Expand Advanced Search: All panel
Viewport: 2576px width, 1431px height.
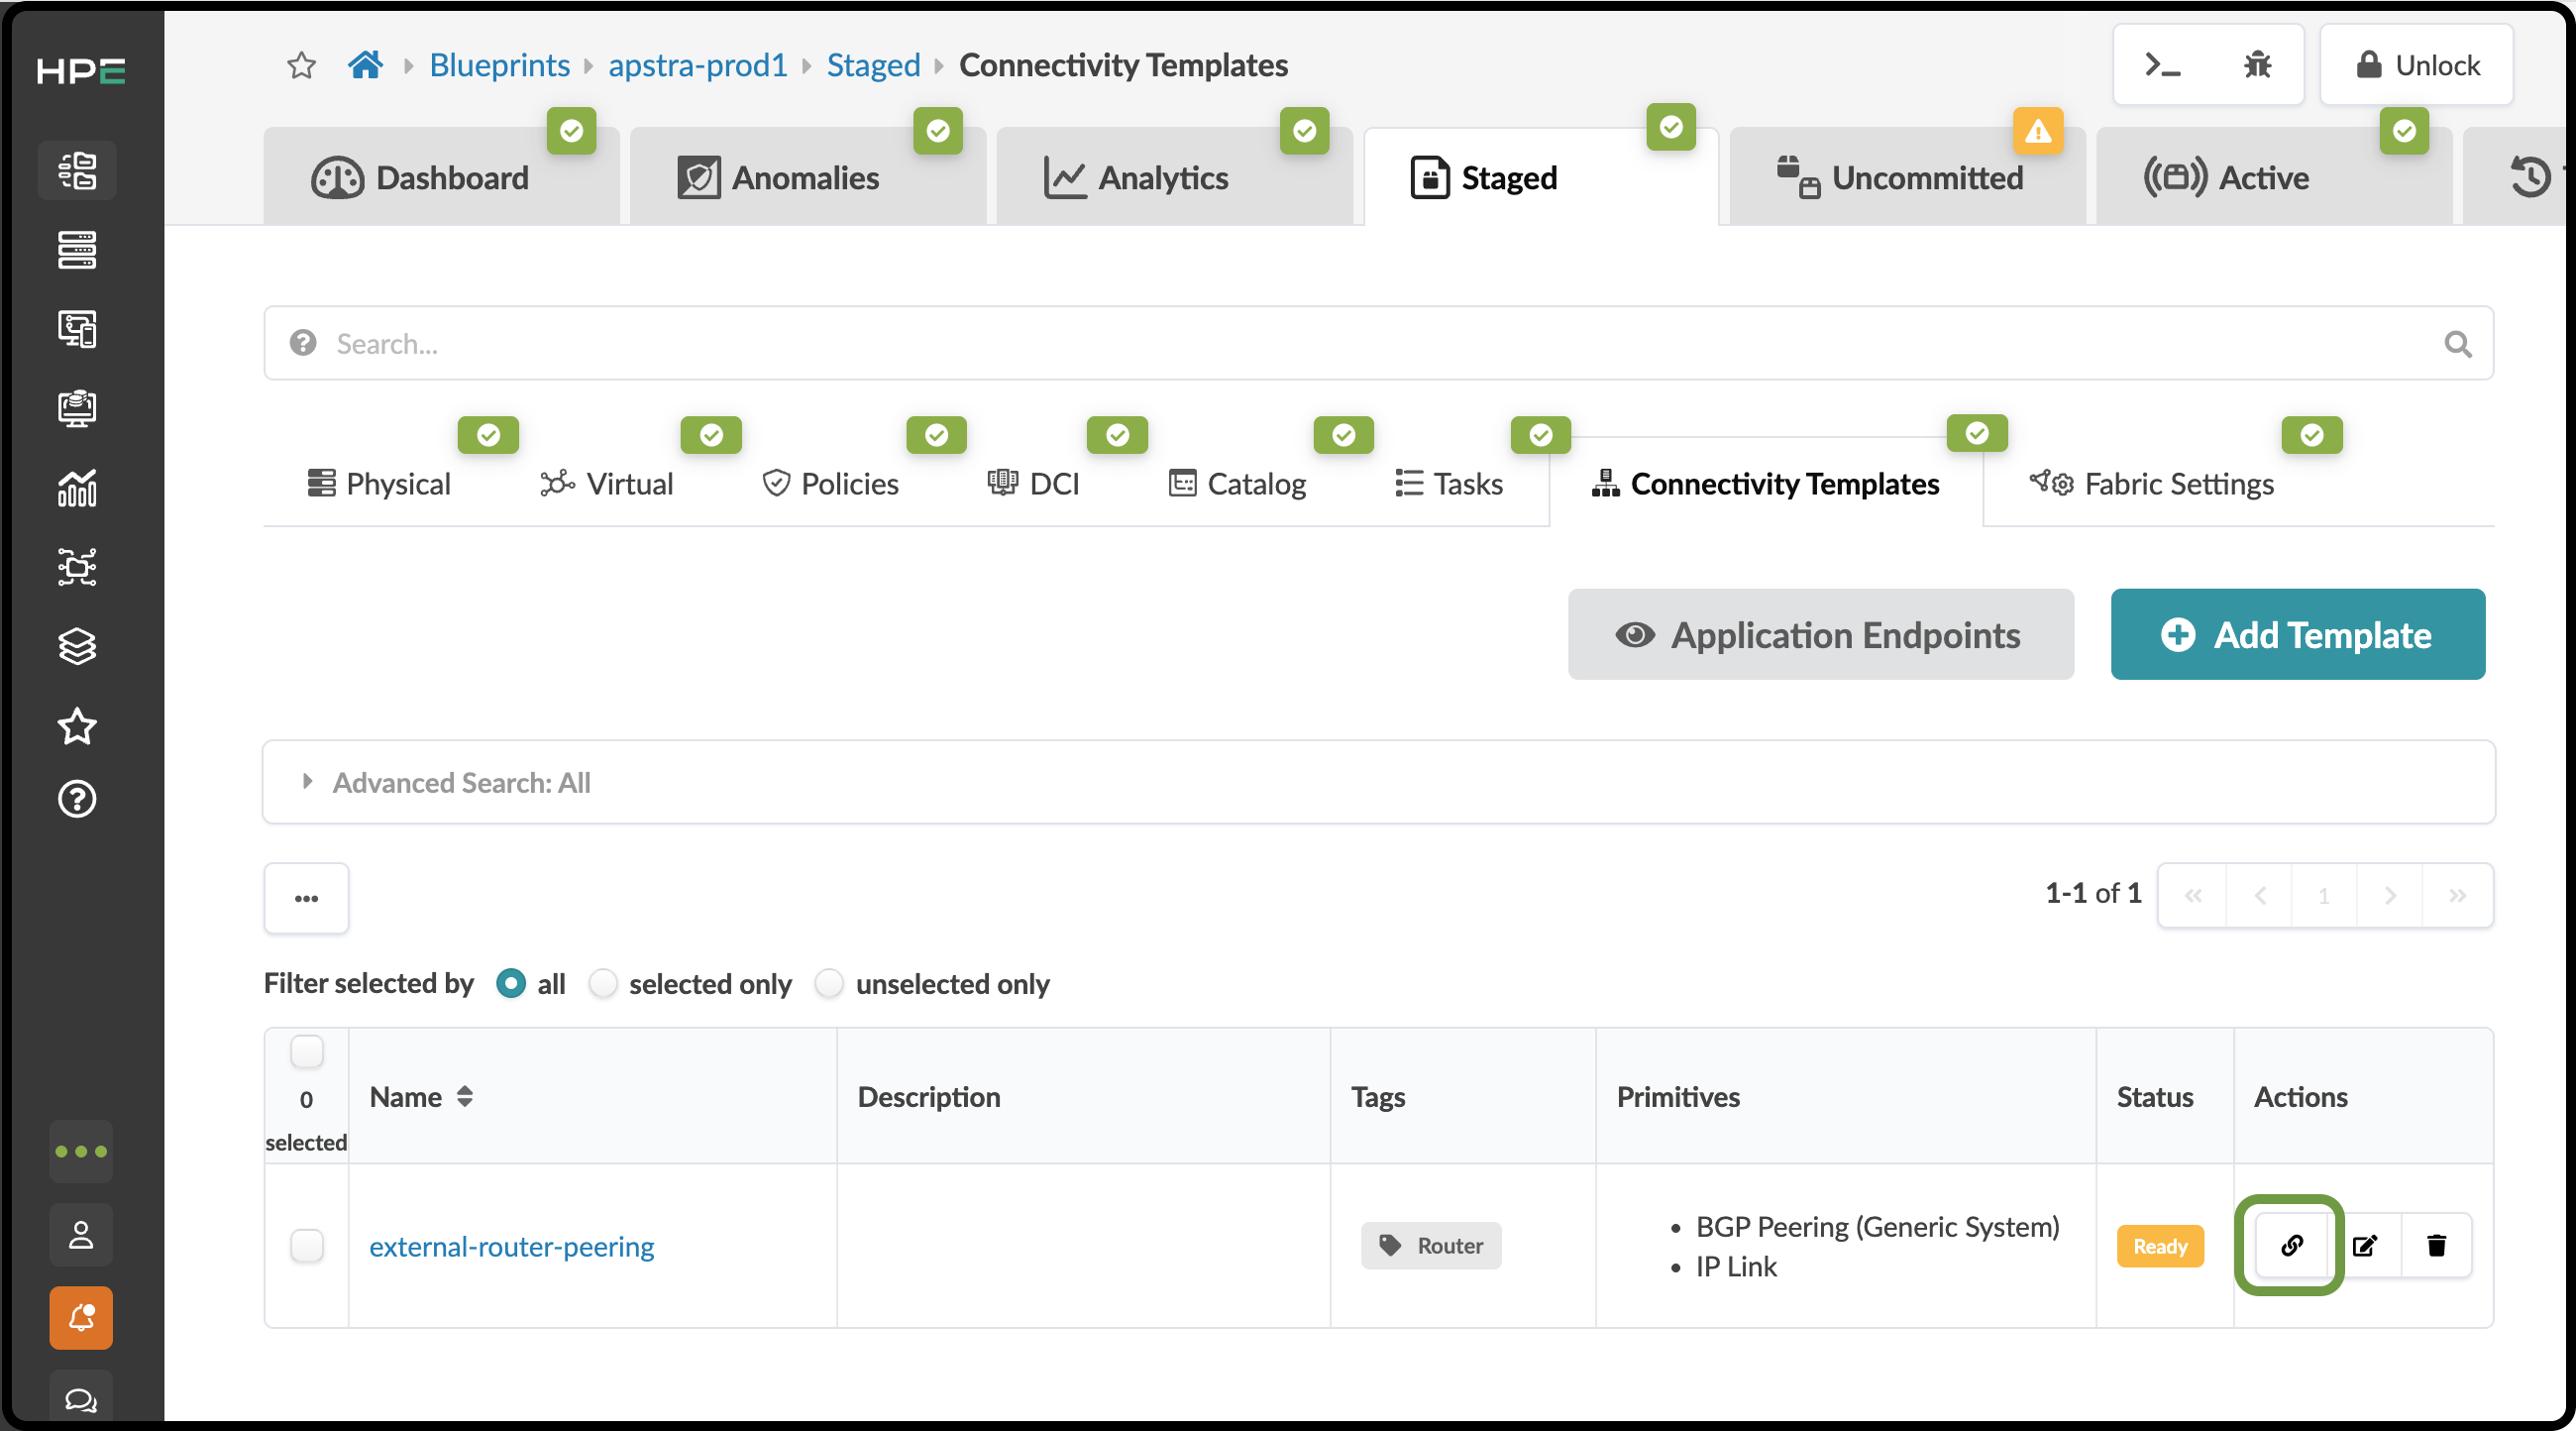pos(1378,782)
